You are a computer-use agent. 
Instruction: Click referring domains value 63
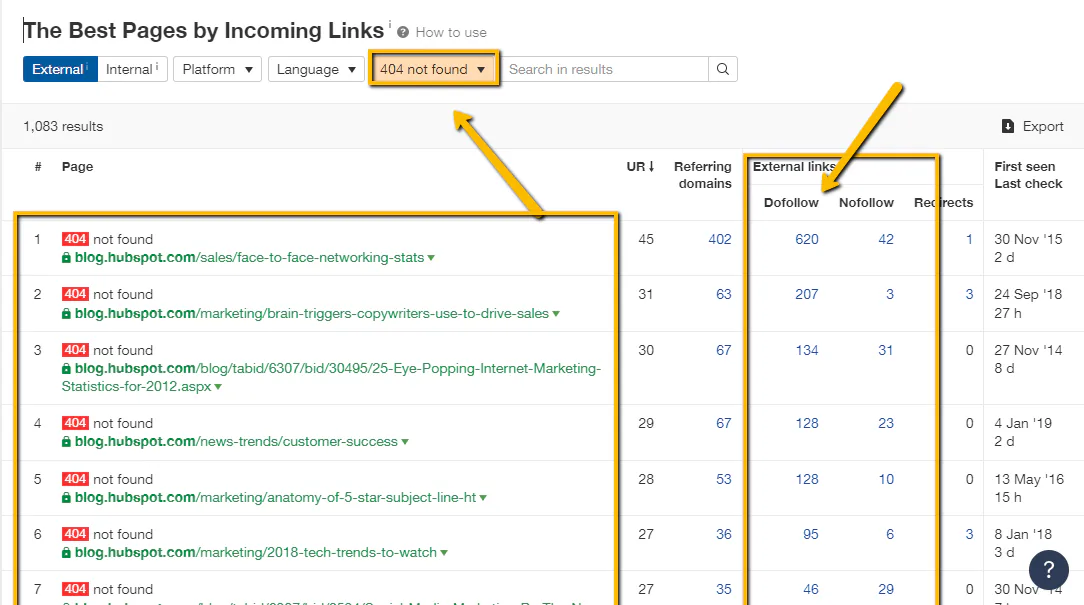724,295
